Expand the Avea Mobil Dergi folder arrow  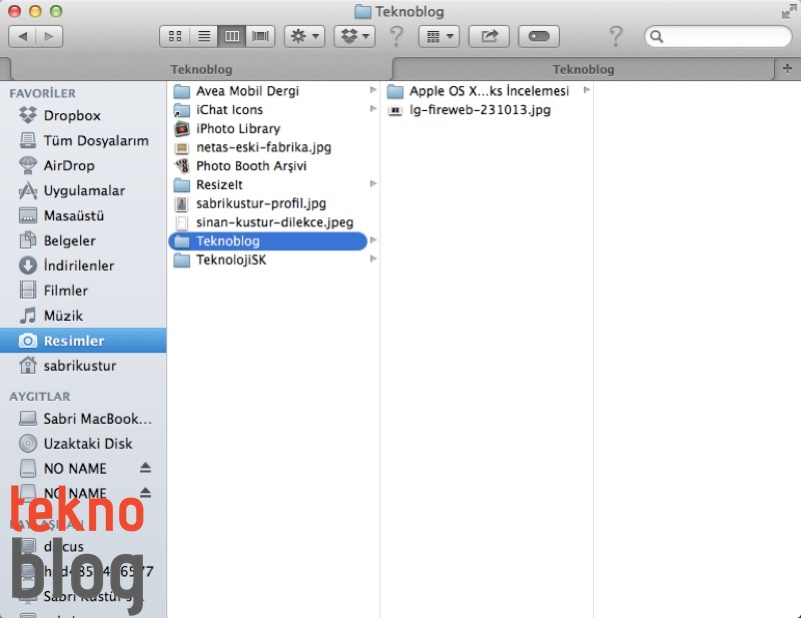point(373,90)
